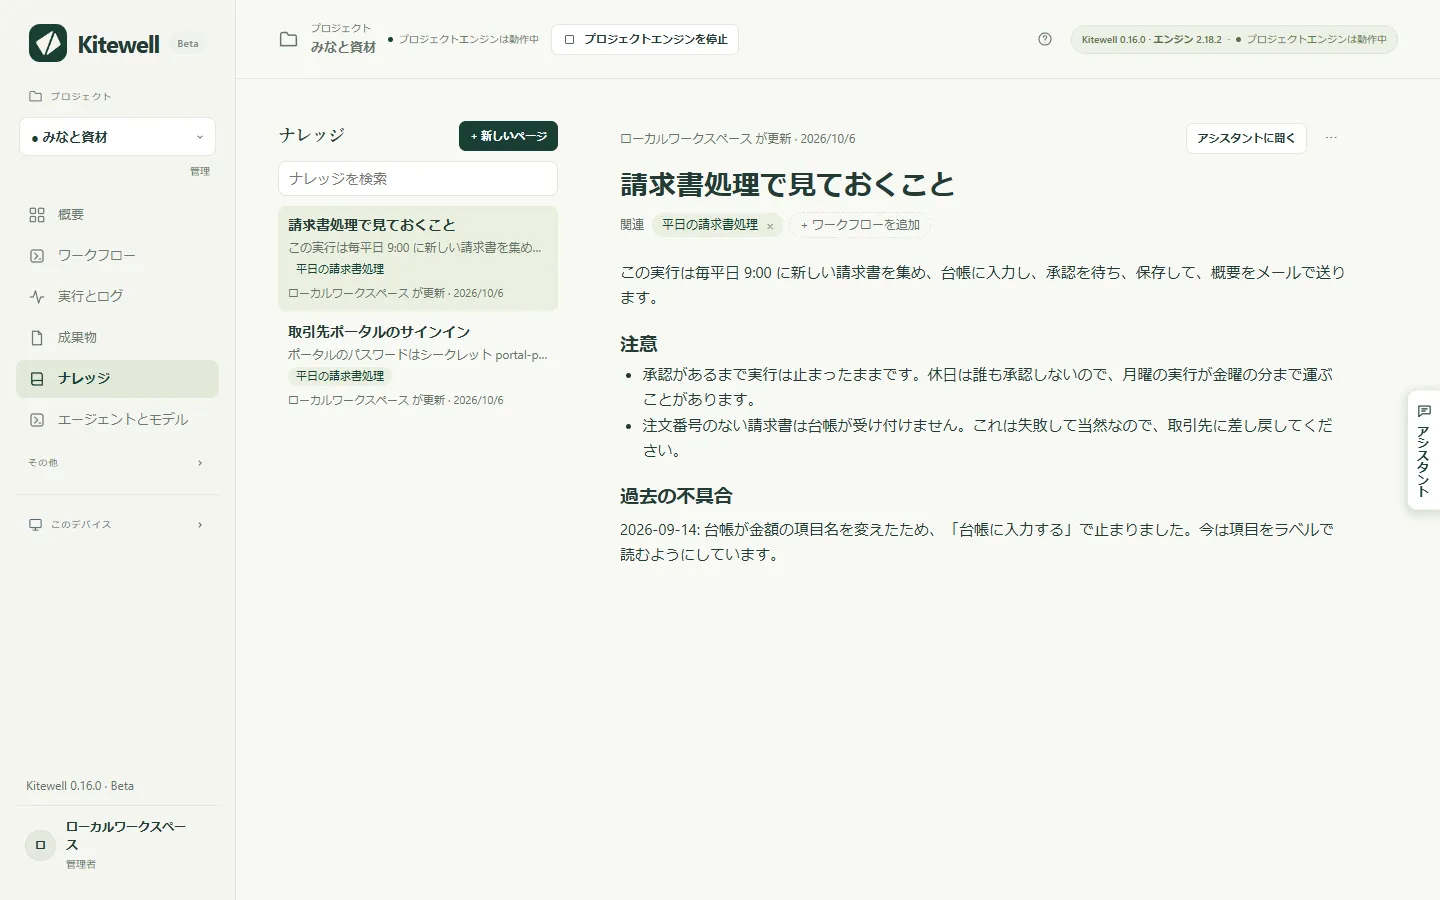The width and height of the screenshot is (1440, 900).
Task: Click the 注意 heading
Action: click(x=639, y=344)
